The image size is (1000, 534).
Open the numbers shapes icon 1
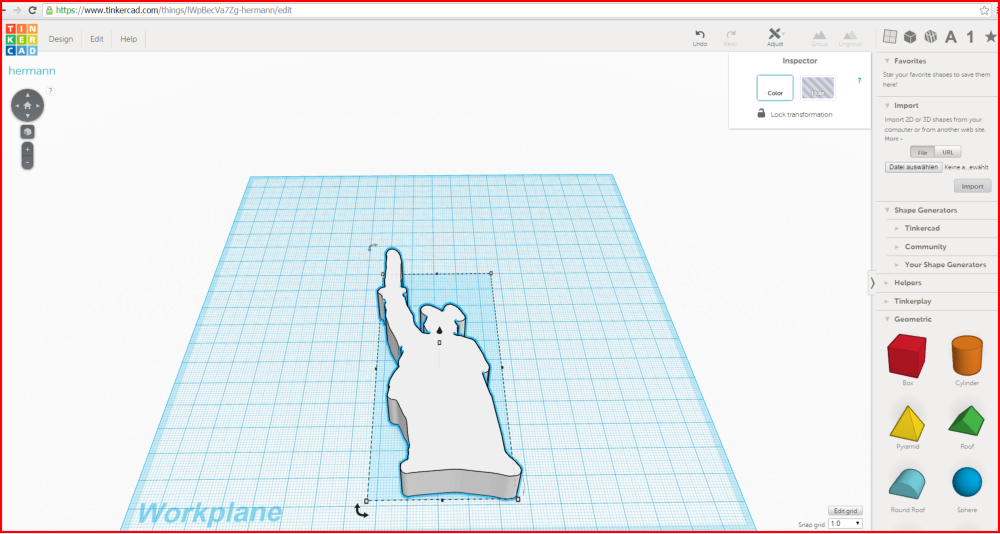click(970, 37)
